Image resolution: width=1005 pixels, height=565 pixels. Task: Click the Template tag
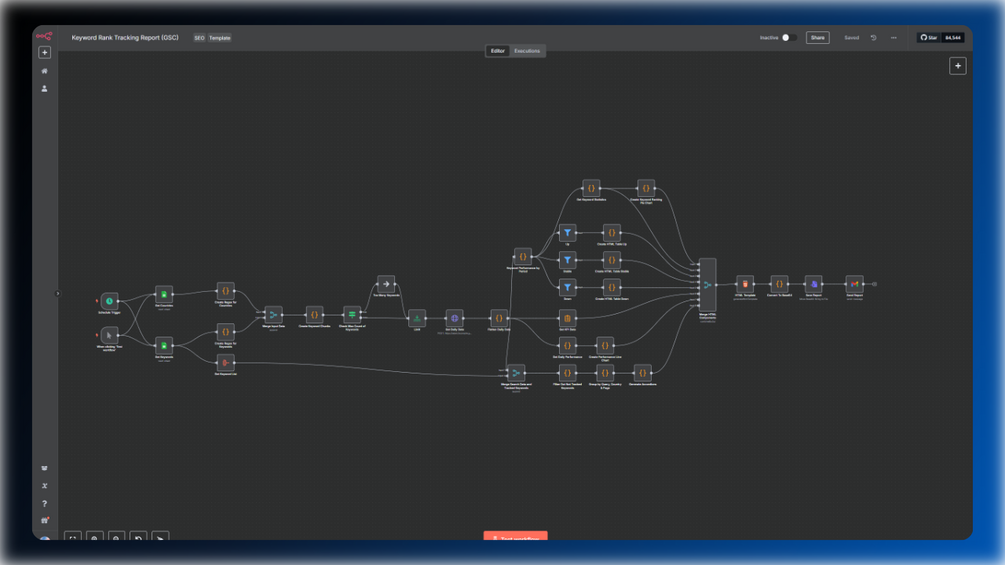pyautogui.click(x=220, y=38)
